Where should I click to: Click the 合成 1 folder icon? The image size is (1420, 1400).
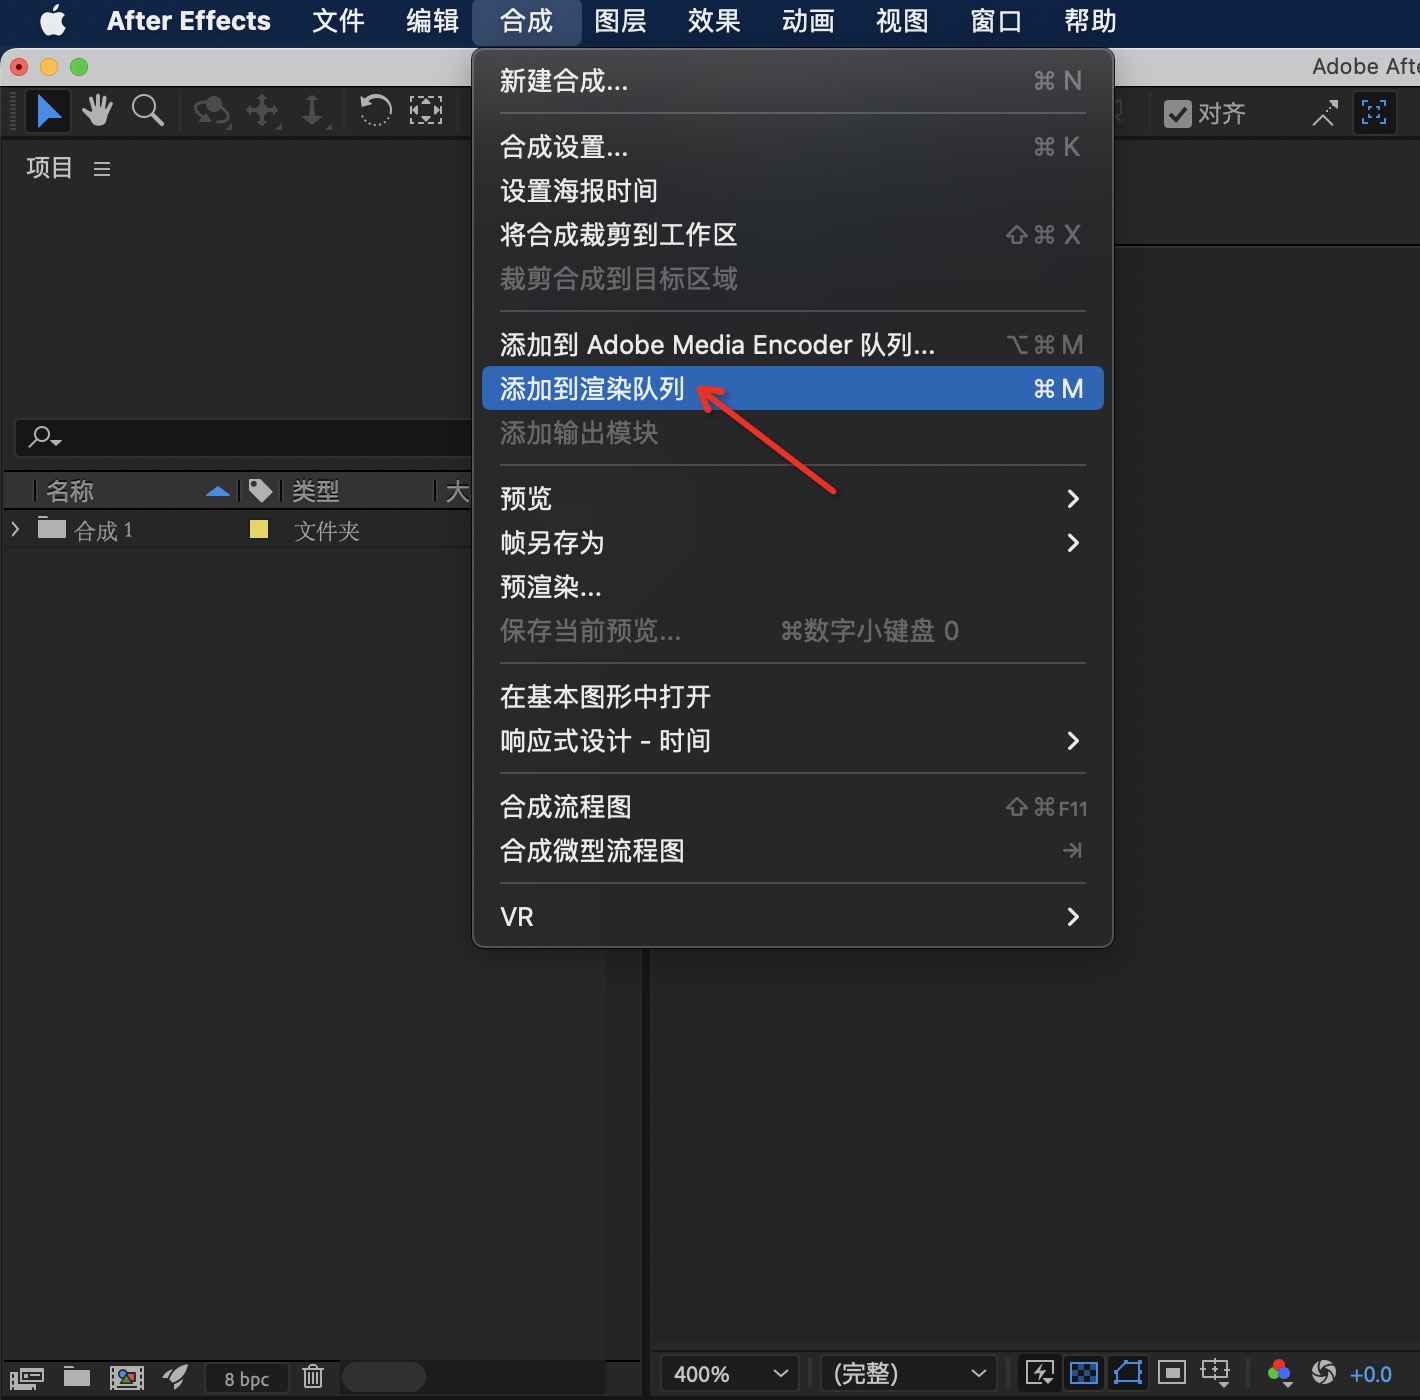[52, 528]
